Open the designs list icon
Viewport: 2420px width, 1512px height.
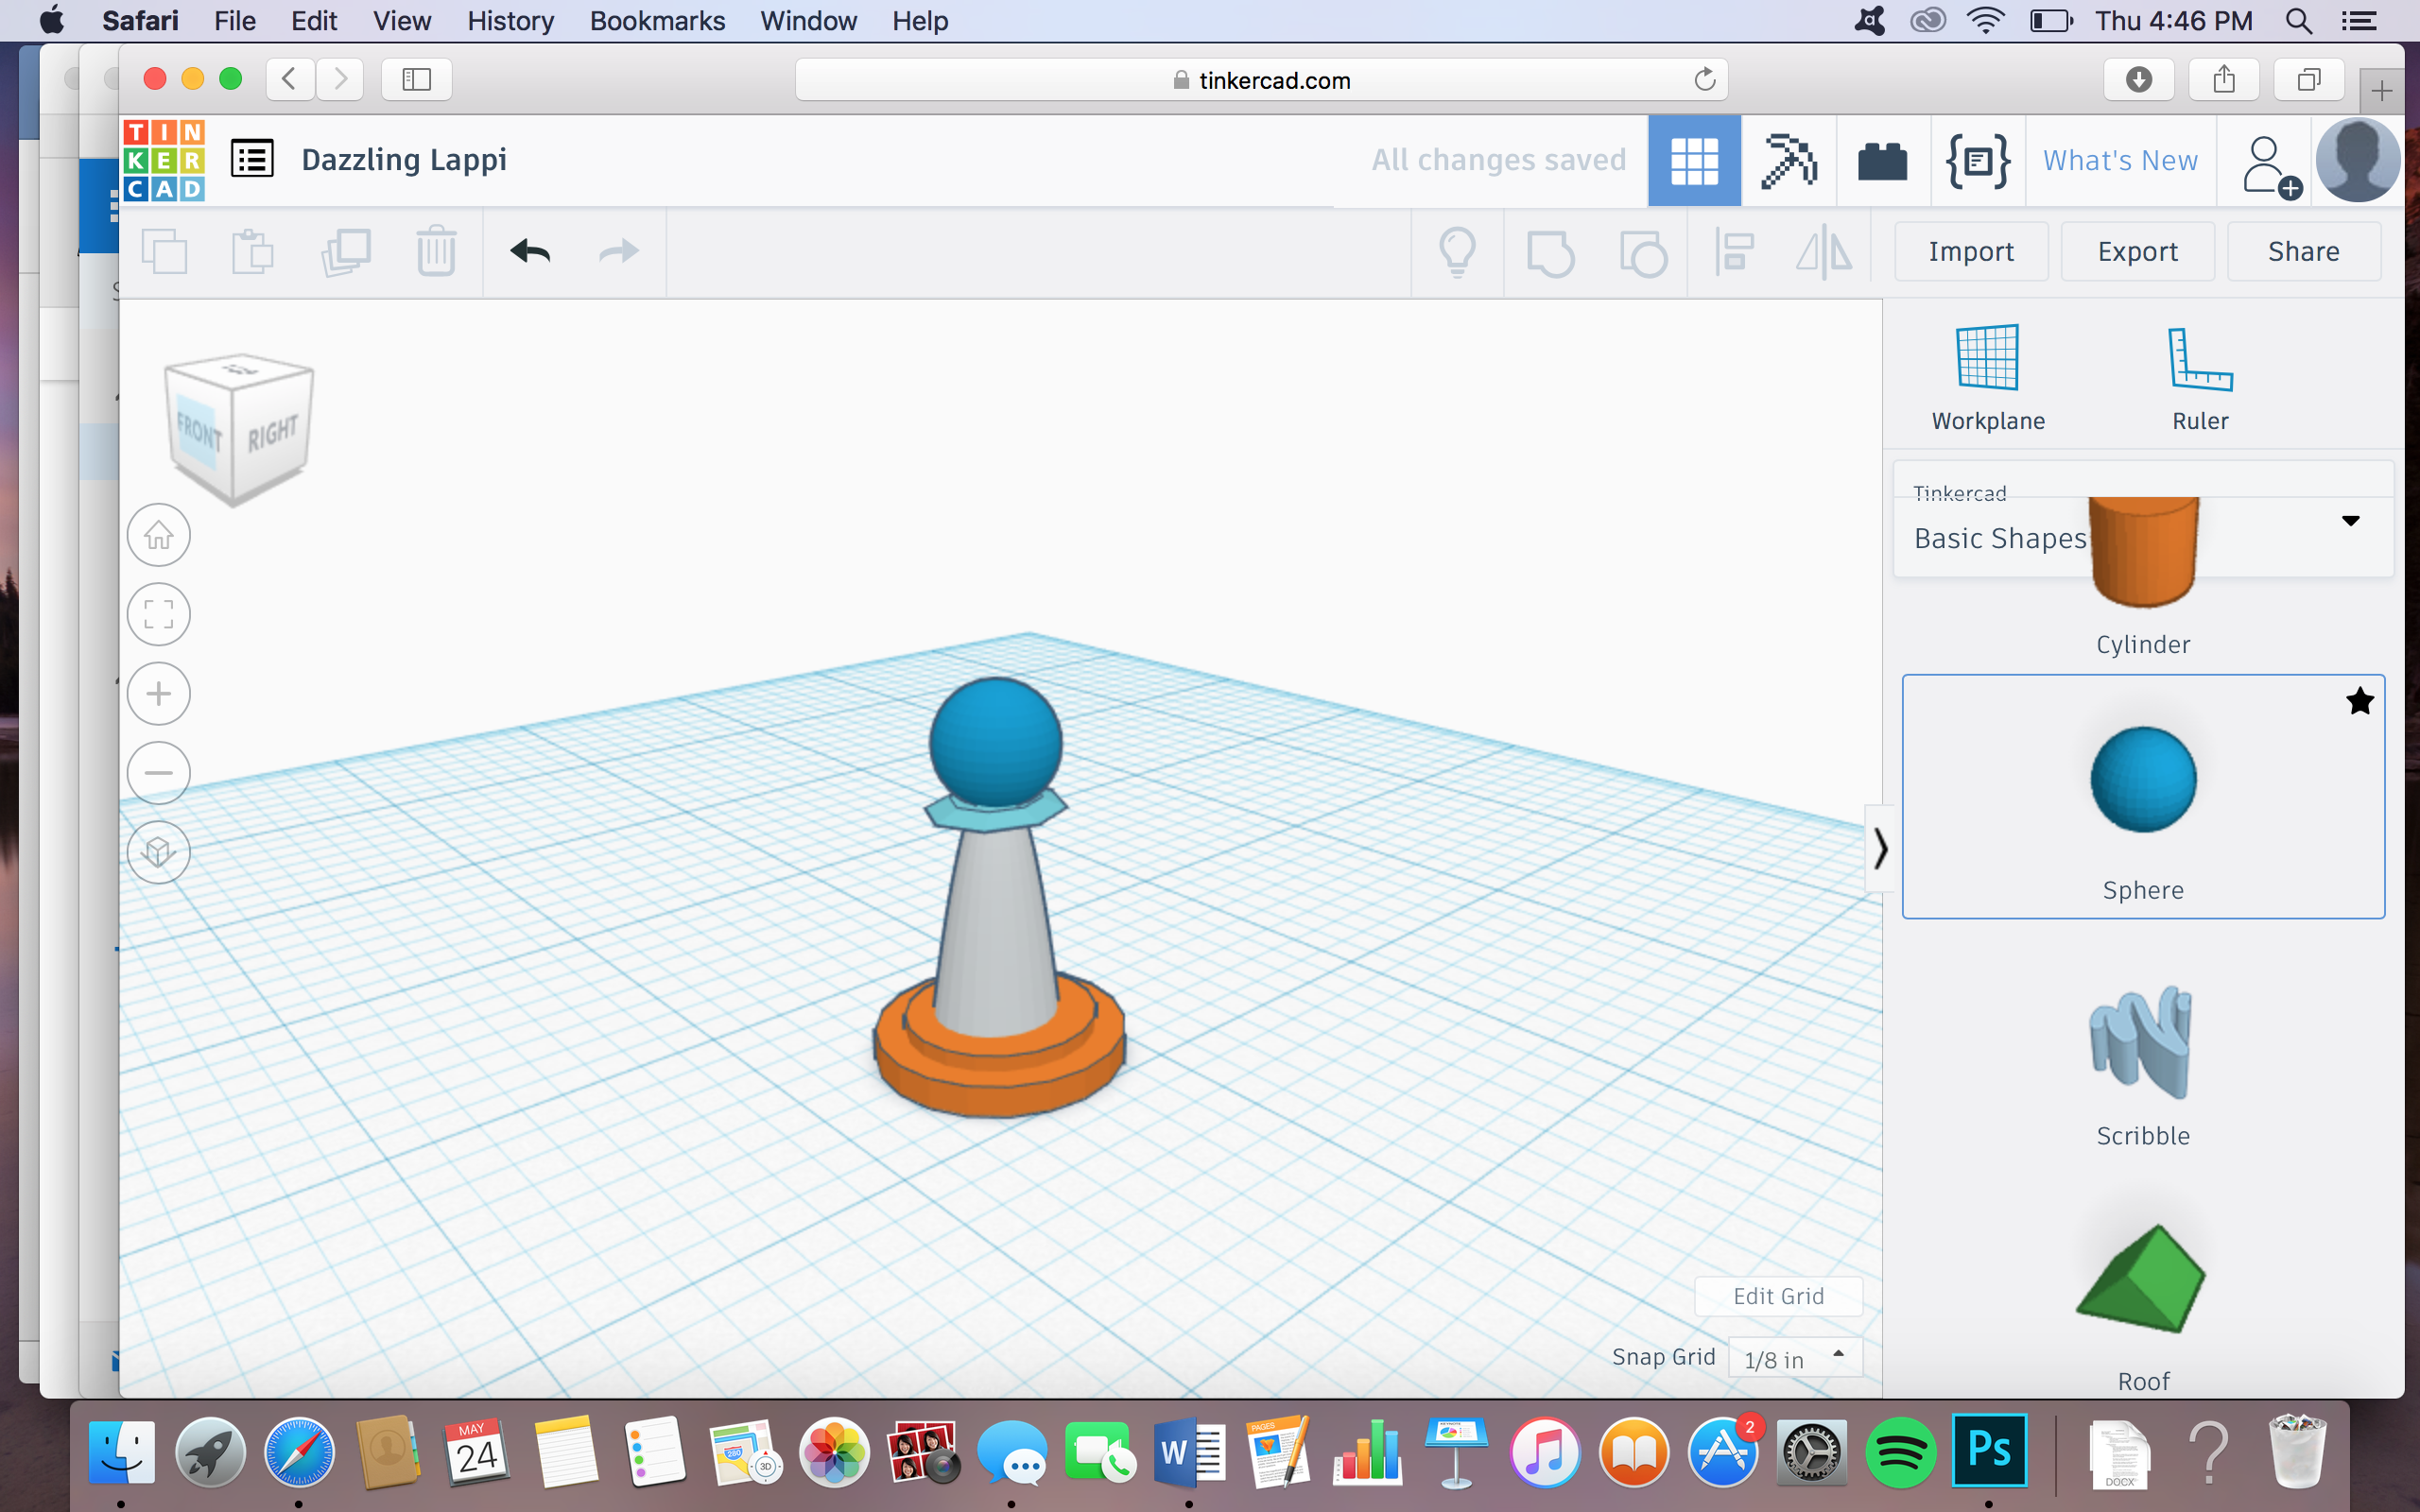(x=252, y=159)
